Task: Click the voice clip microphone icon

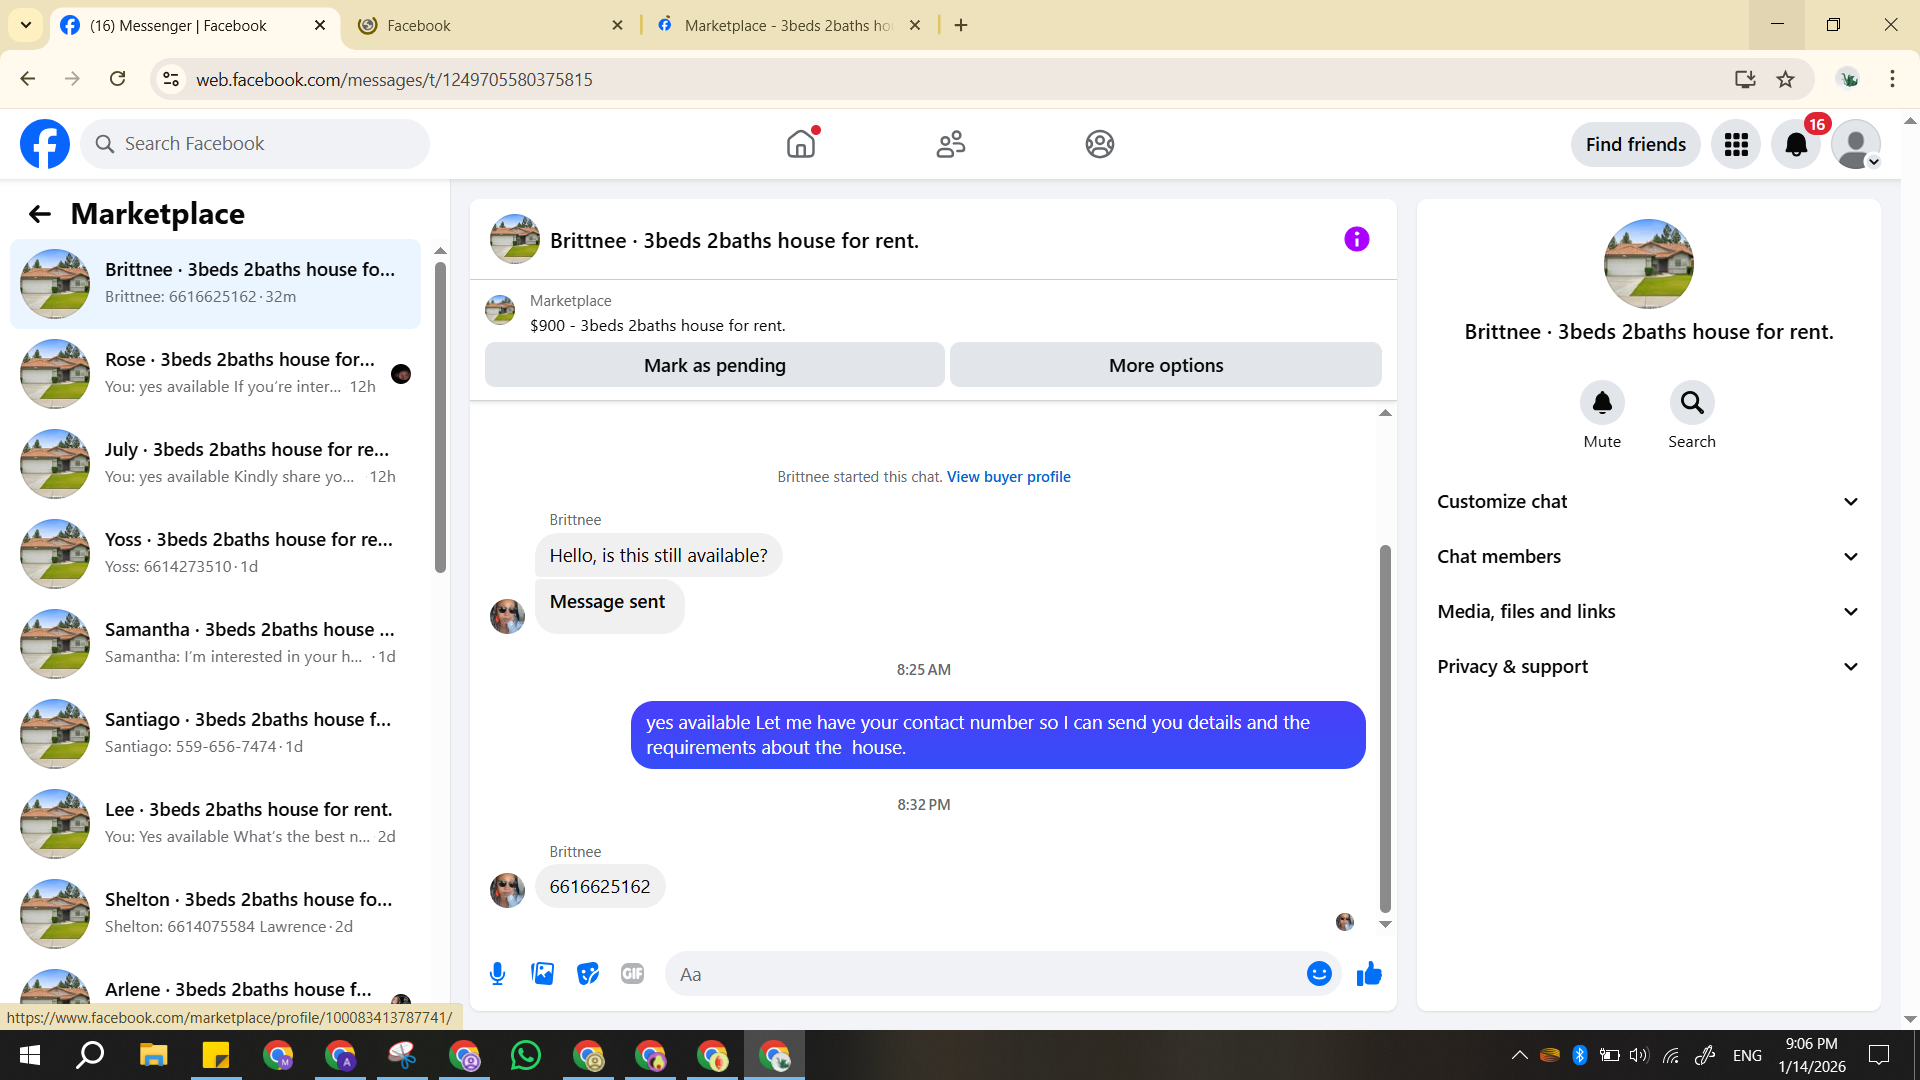Action: (x=497, y=974)
